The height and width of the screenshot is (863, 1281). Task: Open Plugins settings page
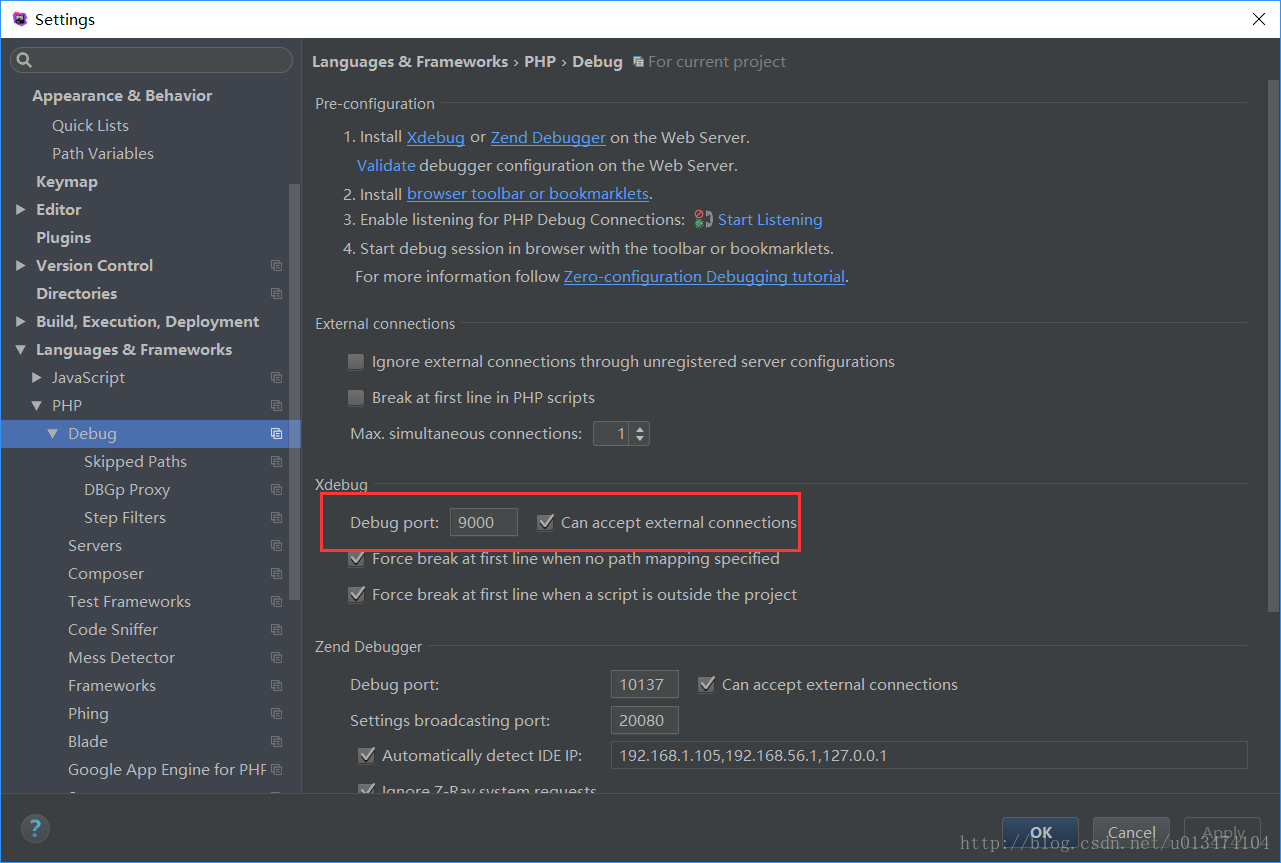click(x=64, y=238)
